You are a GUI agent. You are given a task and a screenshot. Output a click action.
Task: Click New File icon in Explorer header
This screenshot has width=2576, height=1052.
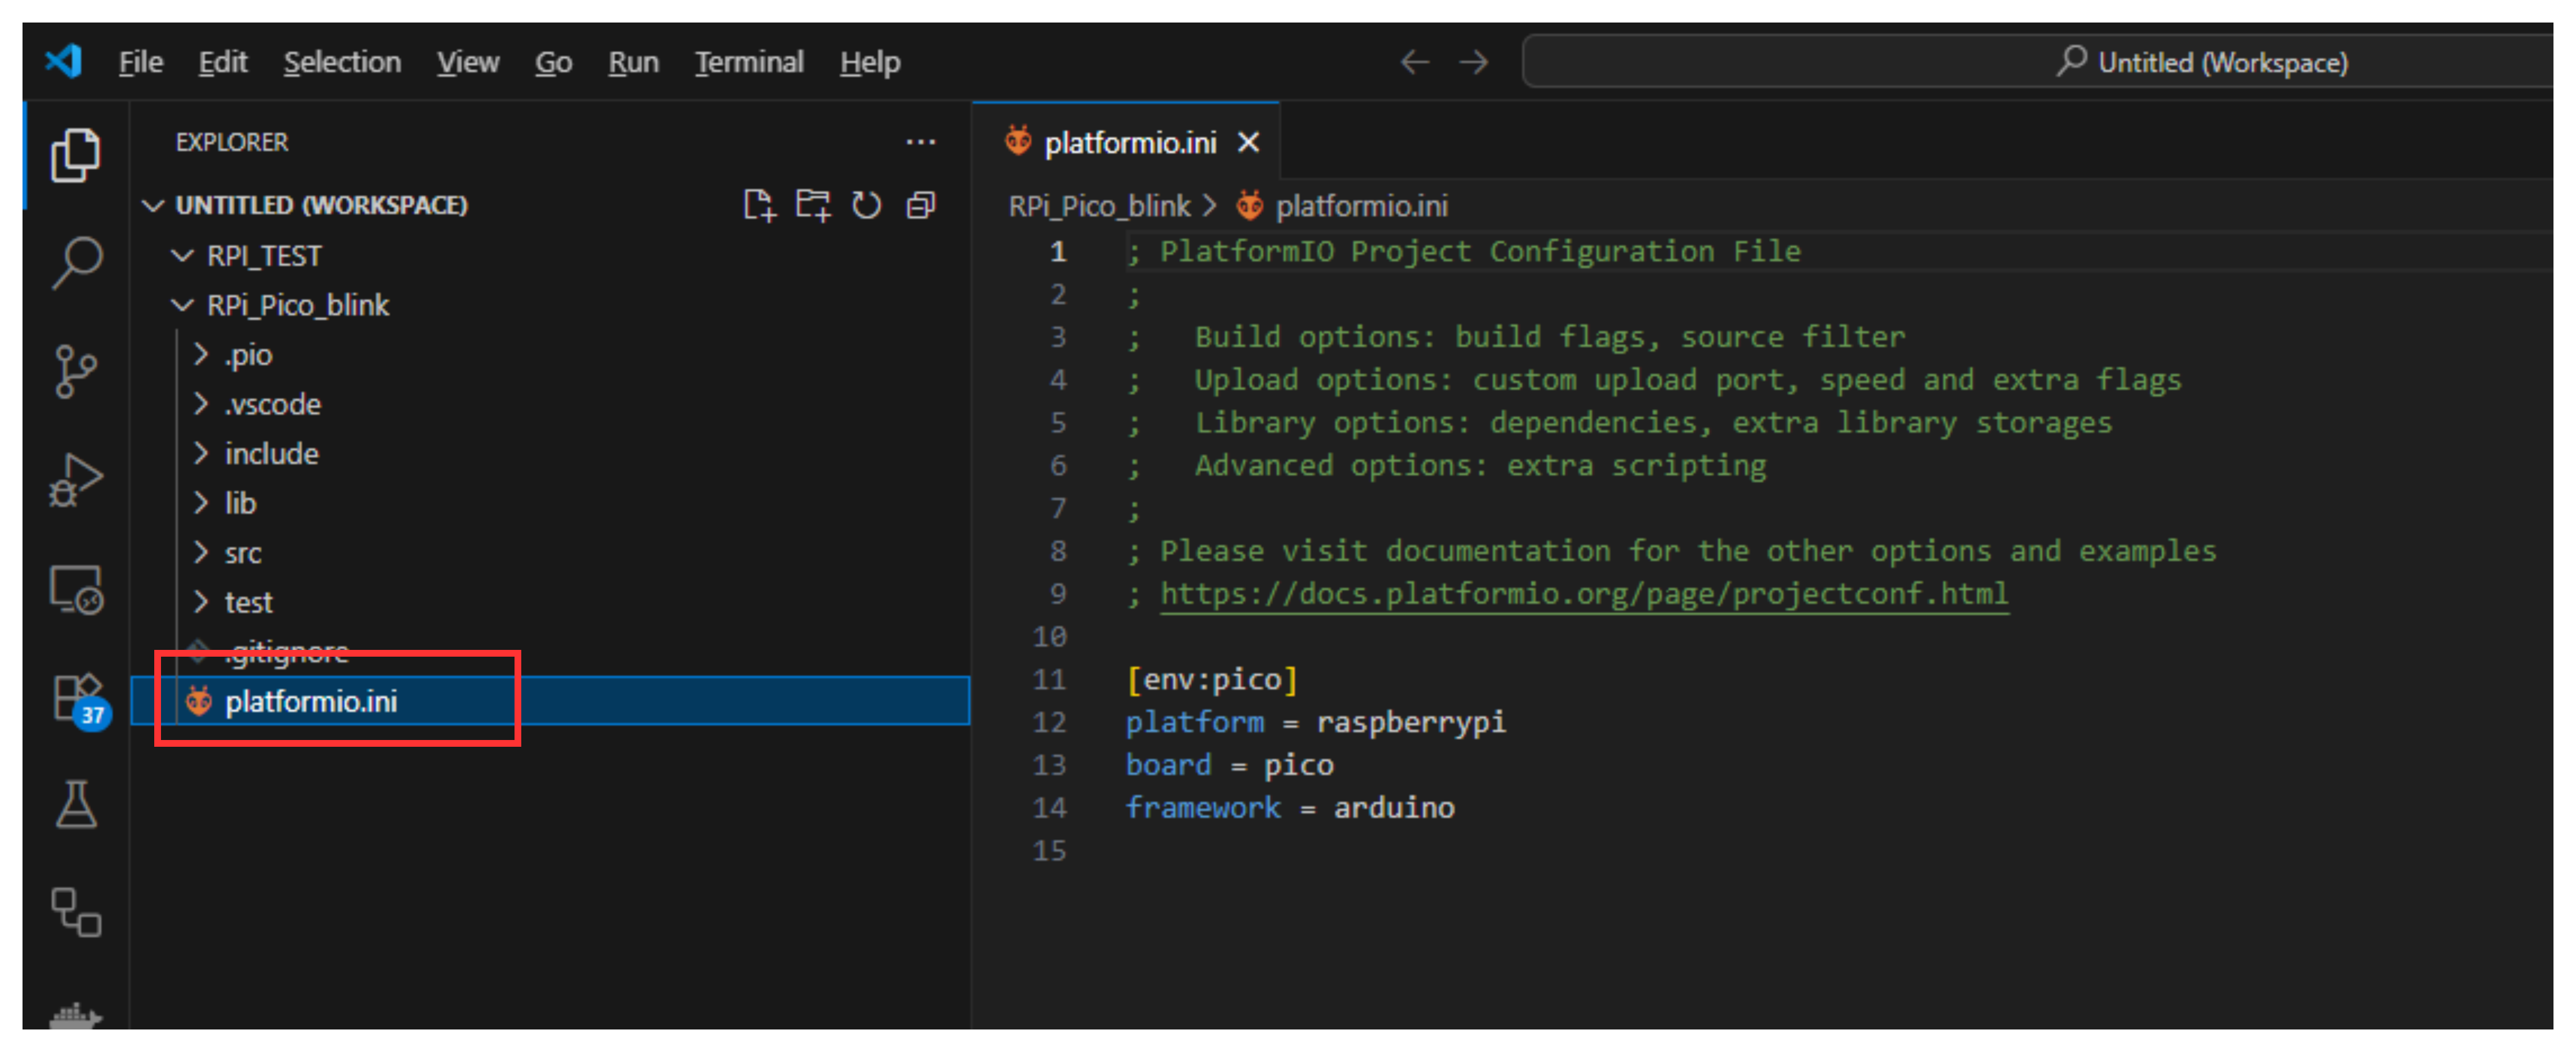(x=759, y=206)
